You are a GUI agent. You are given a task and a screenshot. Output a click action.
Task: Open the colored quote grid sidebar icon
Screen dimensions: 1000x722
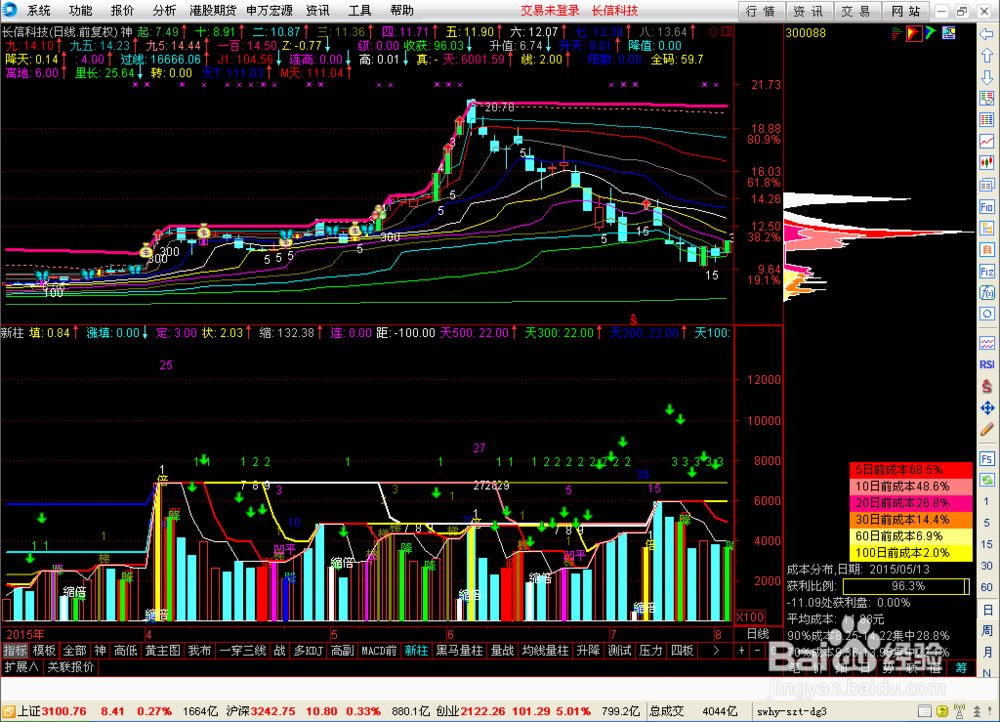tap(987, 120)
